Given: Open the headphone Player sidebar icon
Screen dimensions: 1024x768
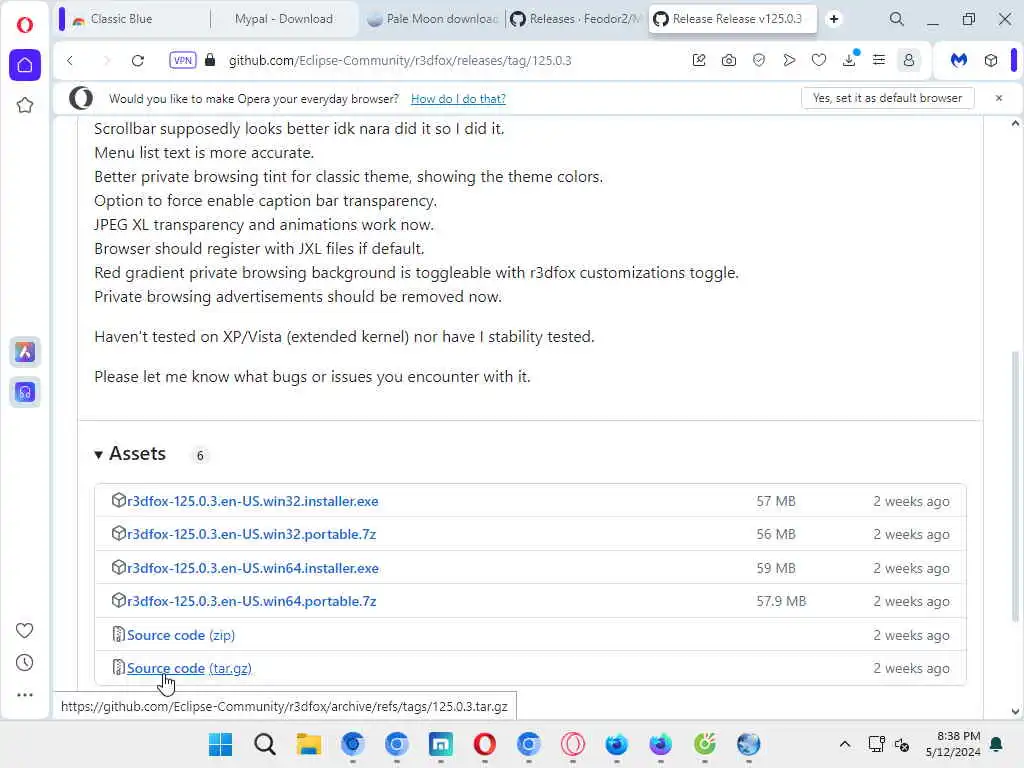Looking at the screenshot, I should (25, 392).
